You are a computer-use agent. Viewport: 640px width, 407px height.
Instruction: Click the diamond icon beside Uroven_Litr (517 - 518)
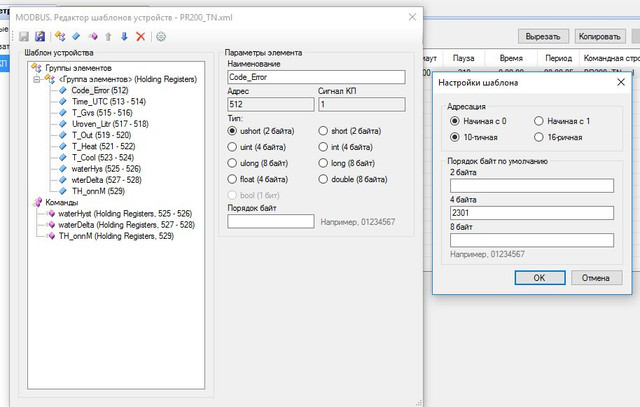[63, 124]
